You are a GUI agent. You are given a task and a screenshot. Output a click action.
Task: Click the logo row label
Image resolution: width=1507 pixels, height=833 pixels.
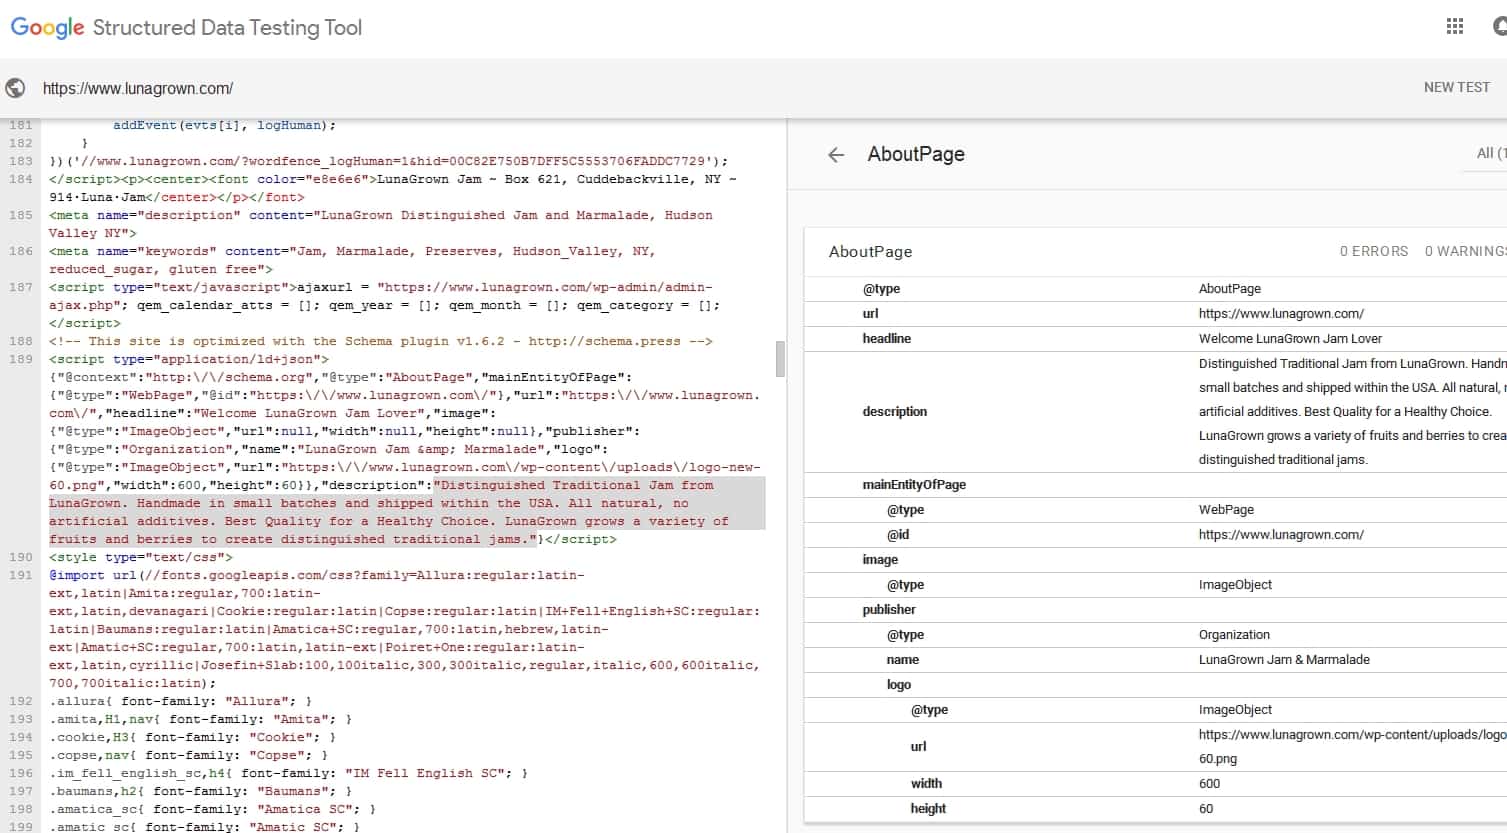(898, 684)
